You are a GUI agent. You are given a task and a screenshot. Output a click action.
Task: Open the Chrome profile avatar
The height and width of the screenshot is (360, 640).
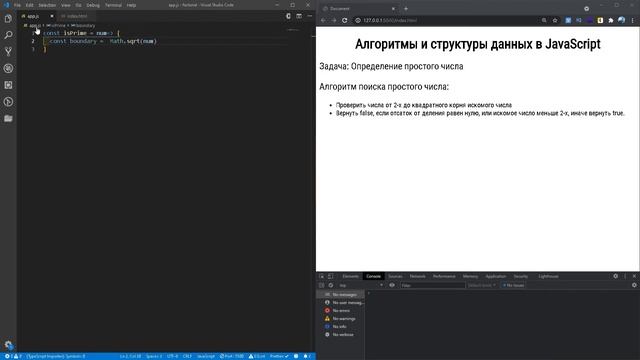pos(621,20)
